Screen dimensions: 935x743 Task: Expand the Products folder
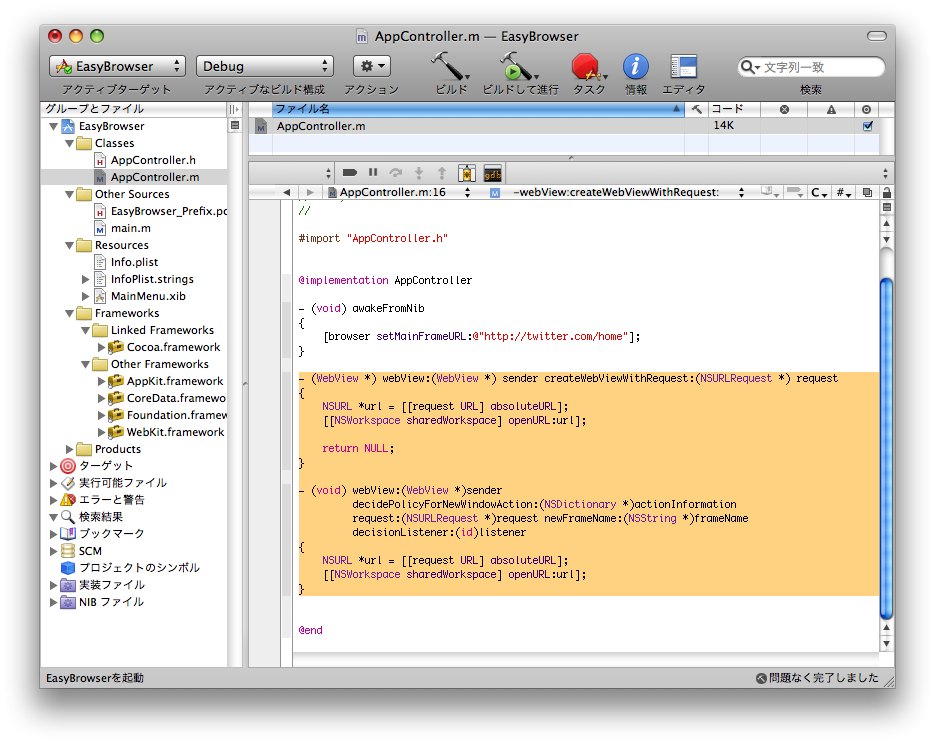tap(70, 449)
